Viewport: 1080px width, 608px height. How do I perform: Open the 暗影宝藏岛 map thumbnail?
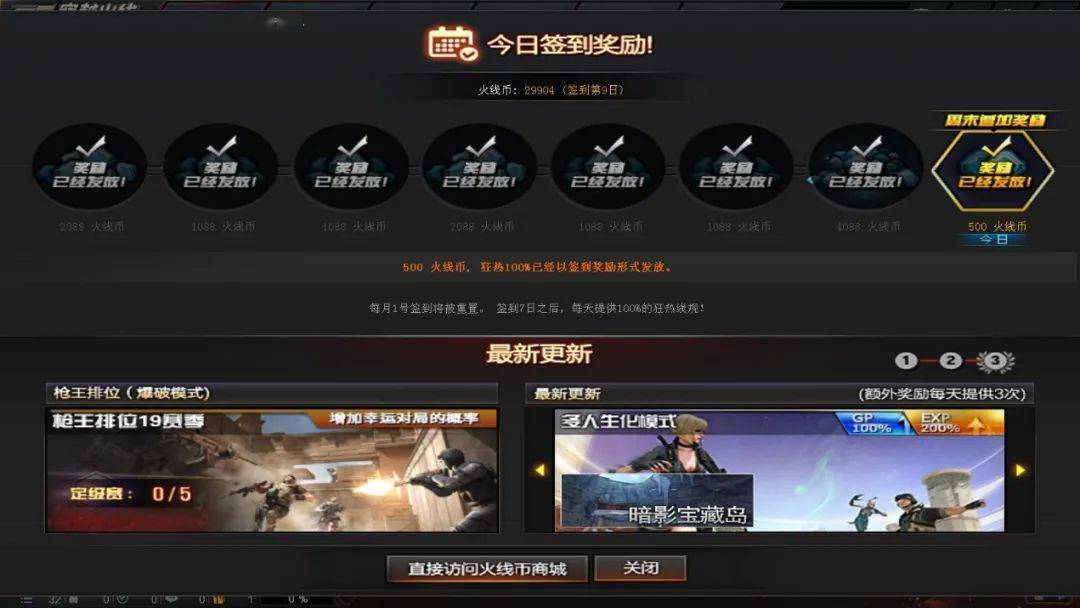coord(657,501)
